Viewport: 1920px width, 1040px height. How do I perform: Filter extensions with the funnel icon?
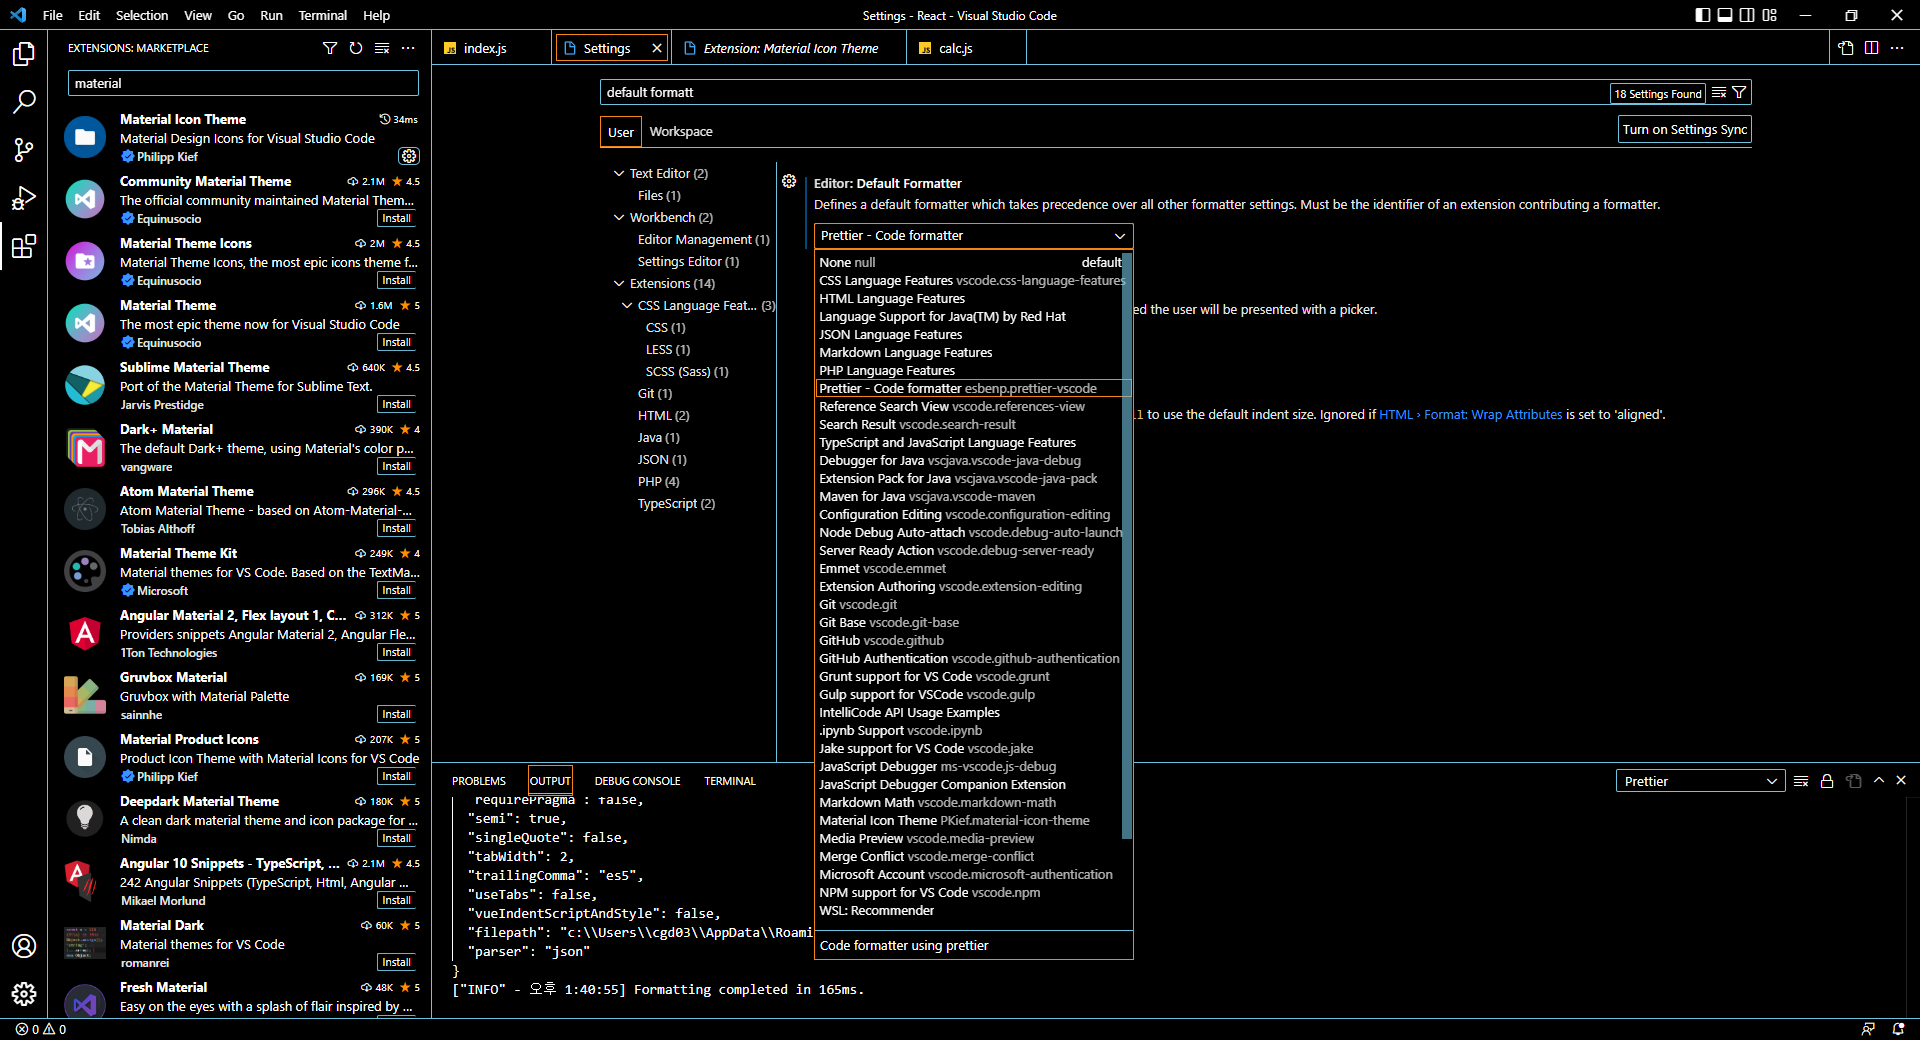pos(330,48)
